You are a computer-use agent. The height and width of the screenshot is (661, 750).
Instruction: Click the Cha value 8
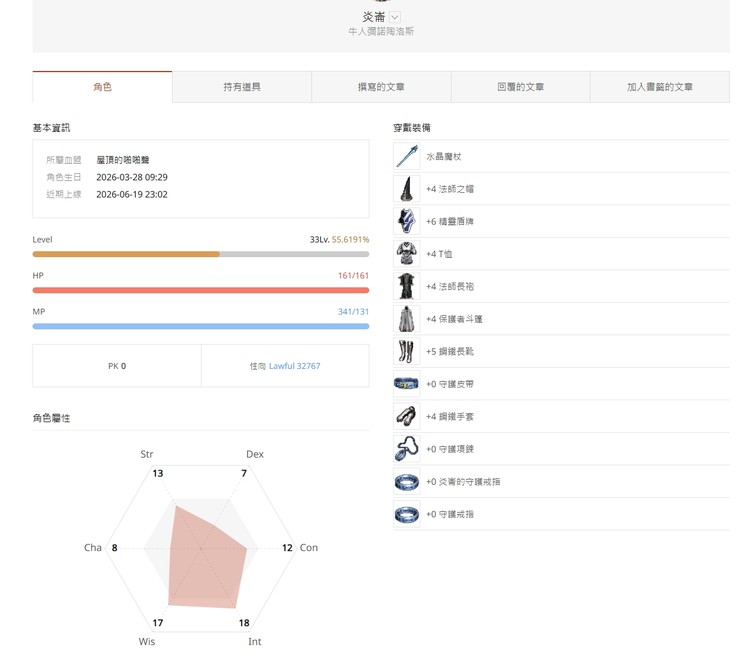(115, 548)
